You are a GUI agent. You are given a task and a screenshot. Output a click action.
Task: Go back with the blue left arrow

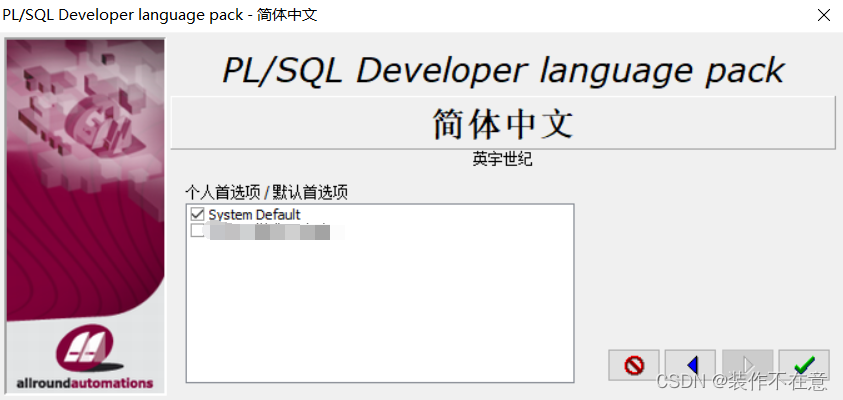pyautogui.click(x=691, y=366)
